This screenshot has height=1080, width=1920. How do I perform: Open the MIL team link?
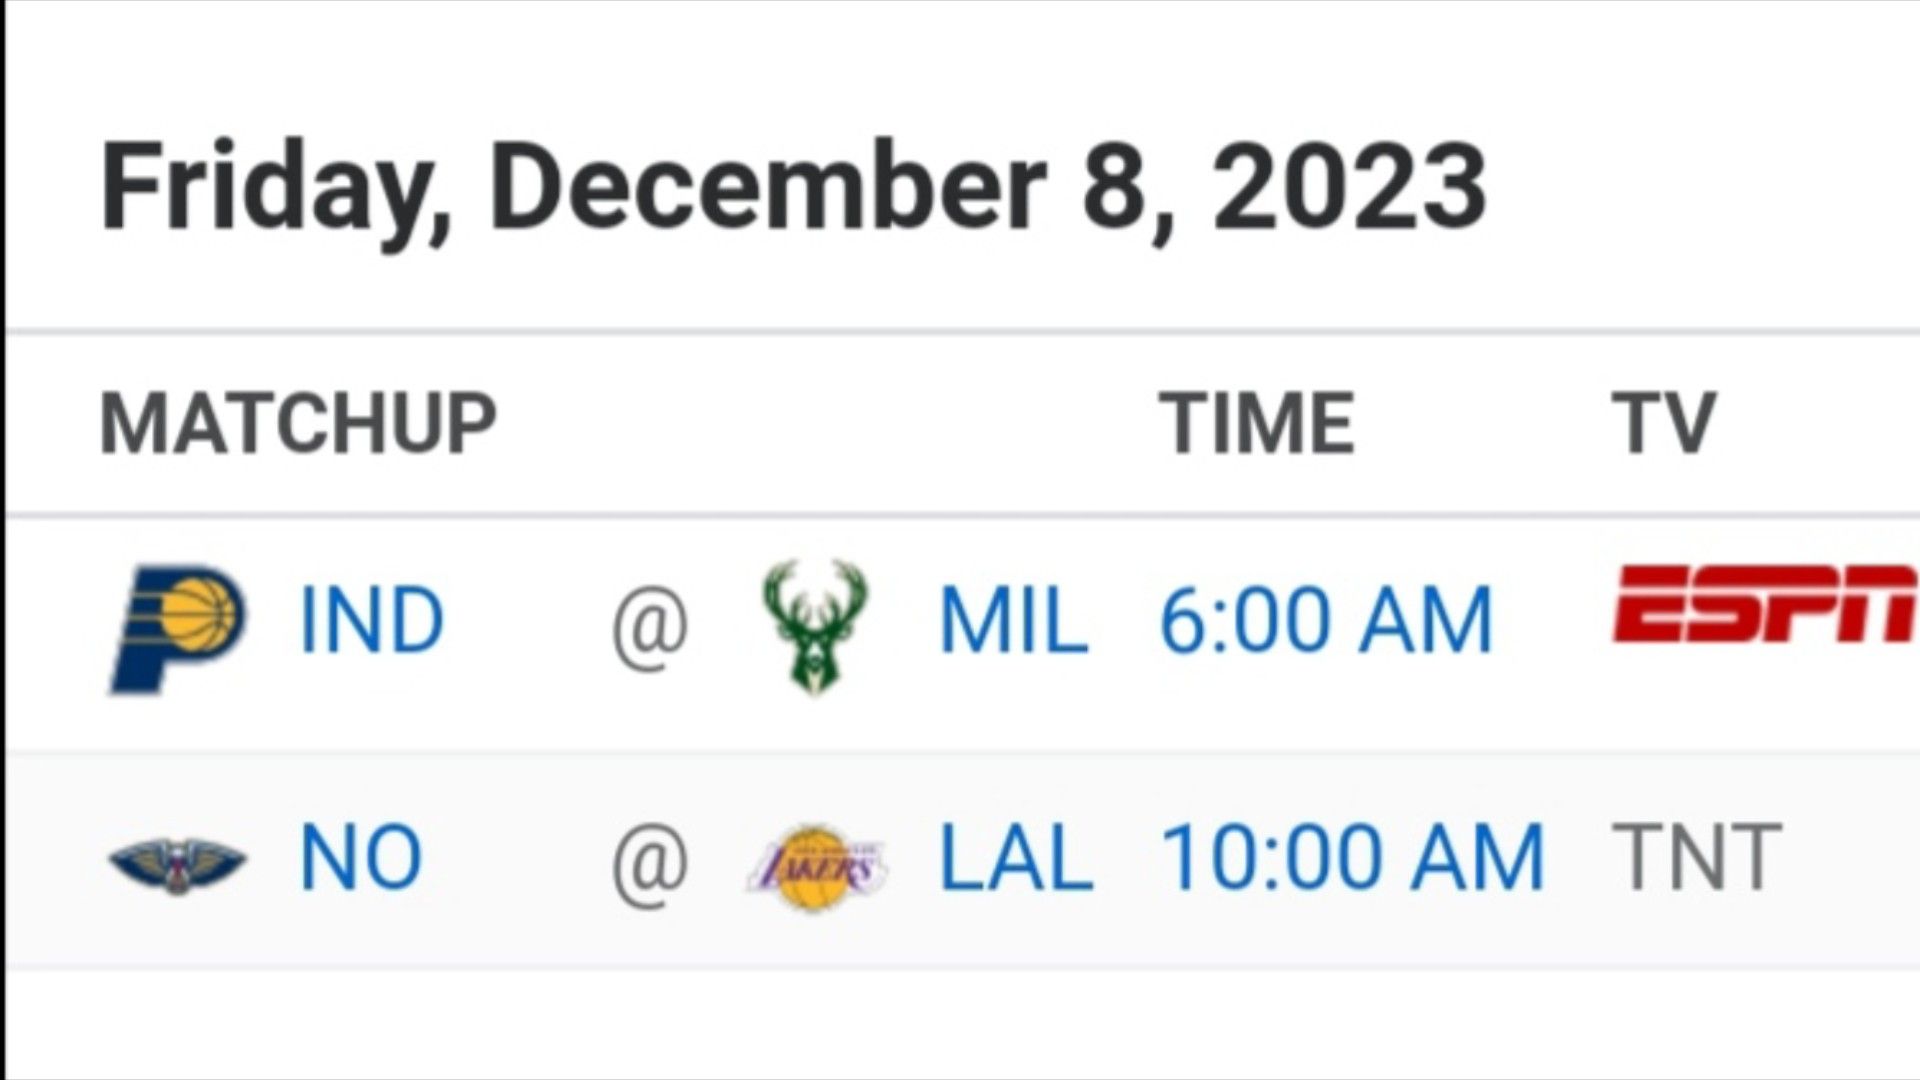[x=1013, y=622]
